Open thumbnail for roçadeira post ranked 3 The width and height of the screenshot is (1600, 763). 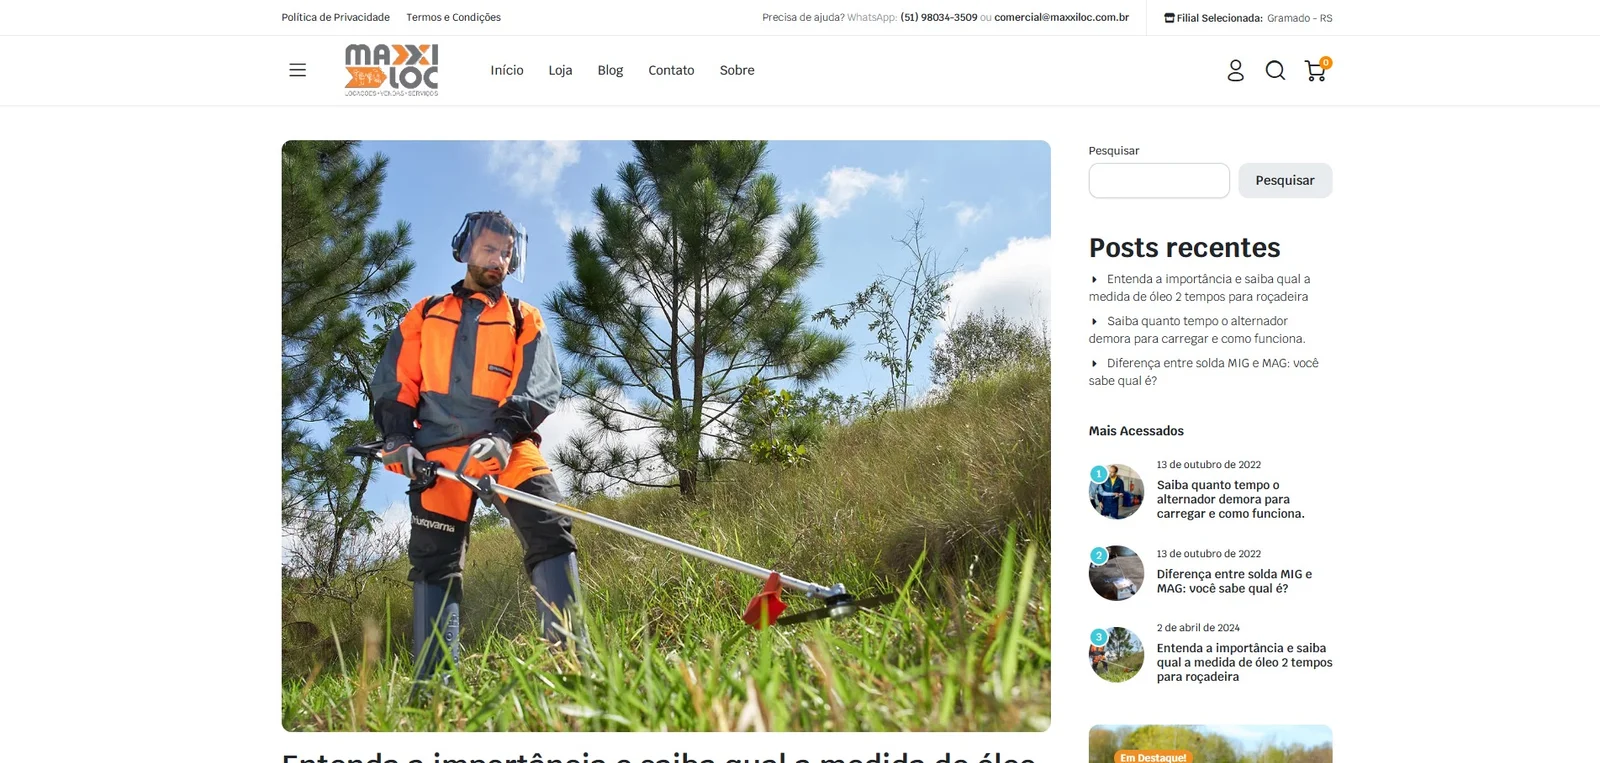1116,655
